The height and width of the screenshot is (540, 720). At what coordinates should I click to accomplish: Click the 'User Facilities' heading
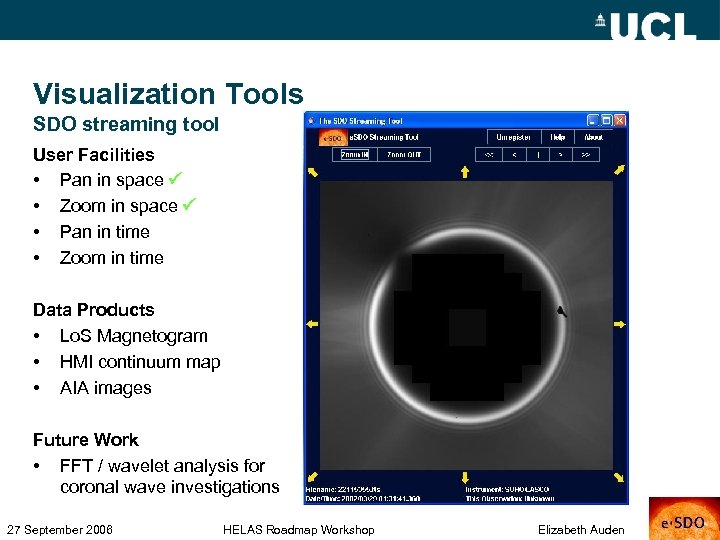pos(94,155)
